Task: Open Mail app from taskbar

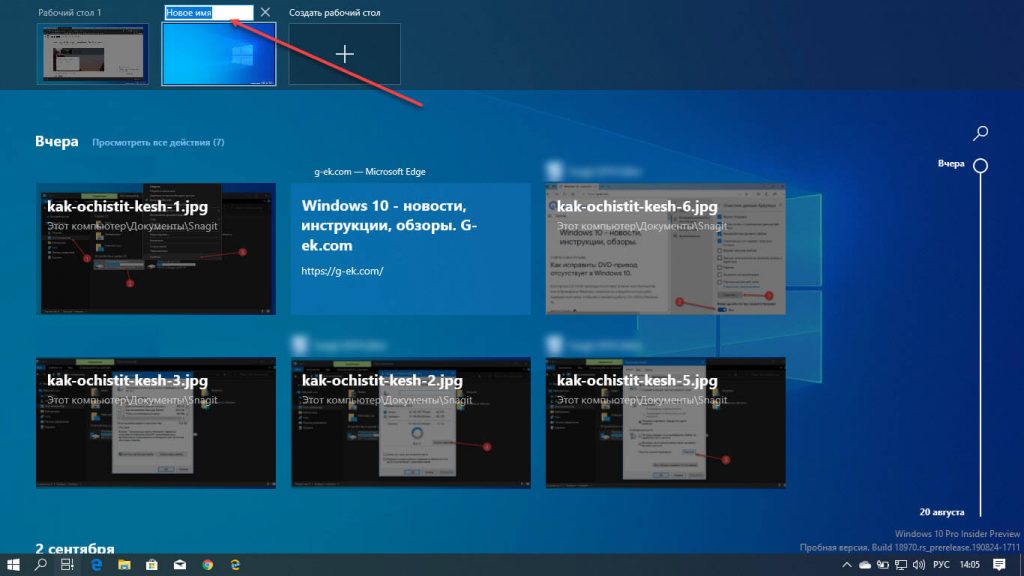Action: click(180, 564)
